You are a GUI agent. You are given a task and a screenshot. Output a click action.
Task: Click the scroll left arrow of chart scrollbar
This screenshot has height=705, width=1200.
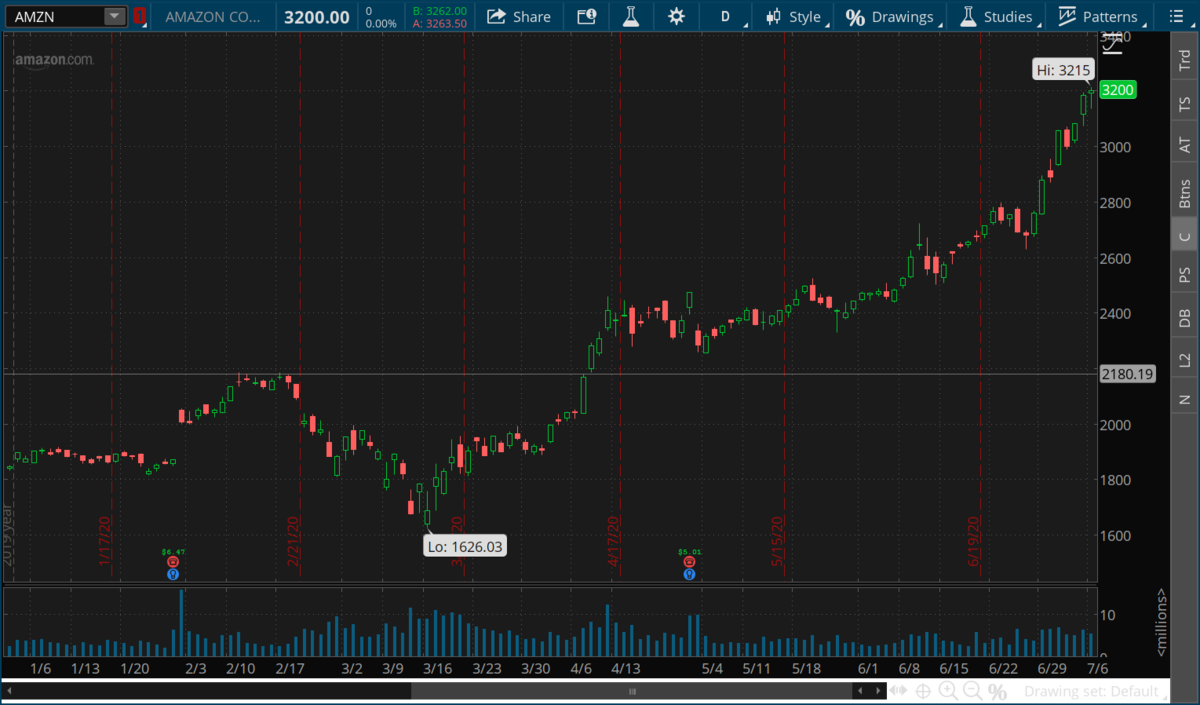(10, 691)
